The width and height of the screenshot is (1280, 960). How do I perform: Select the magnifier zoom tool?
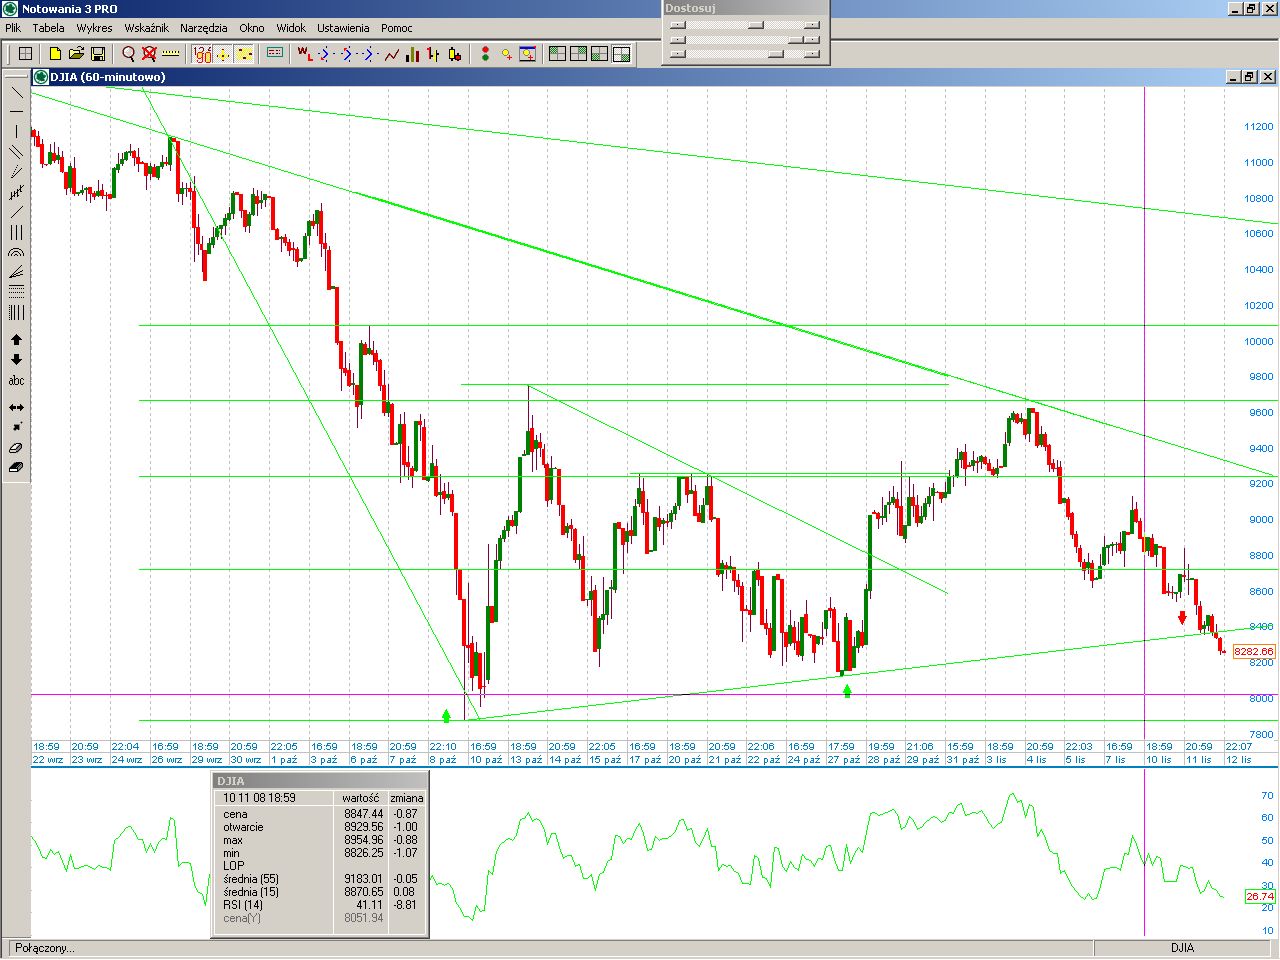[x=128, y=54]
